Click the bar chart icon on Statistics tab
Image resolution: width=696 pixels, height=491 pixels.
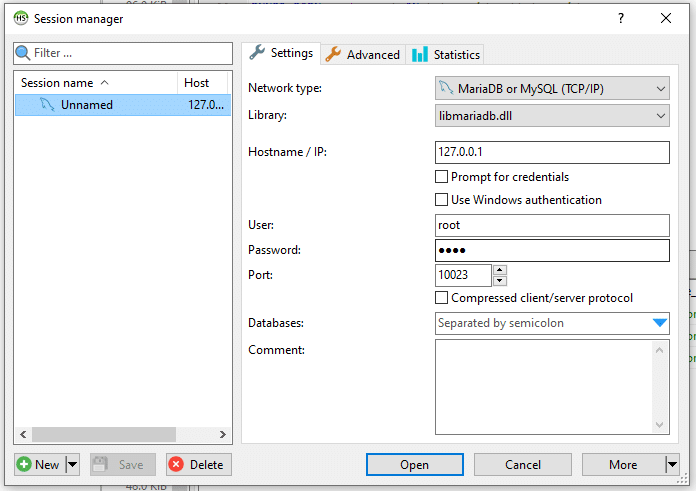pyautogui.click(x=419, y=55)
